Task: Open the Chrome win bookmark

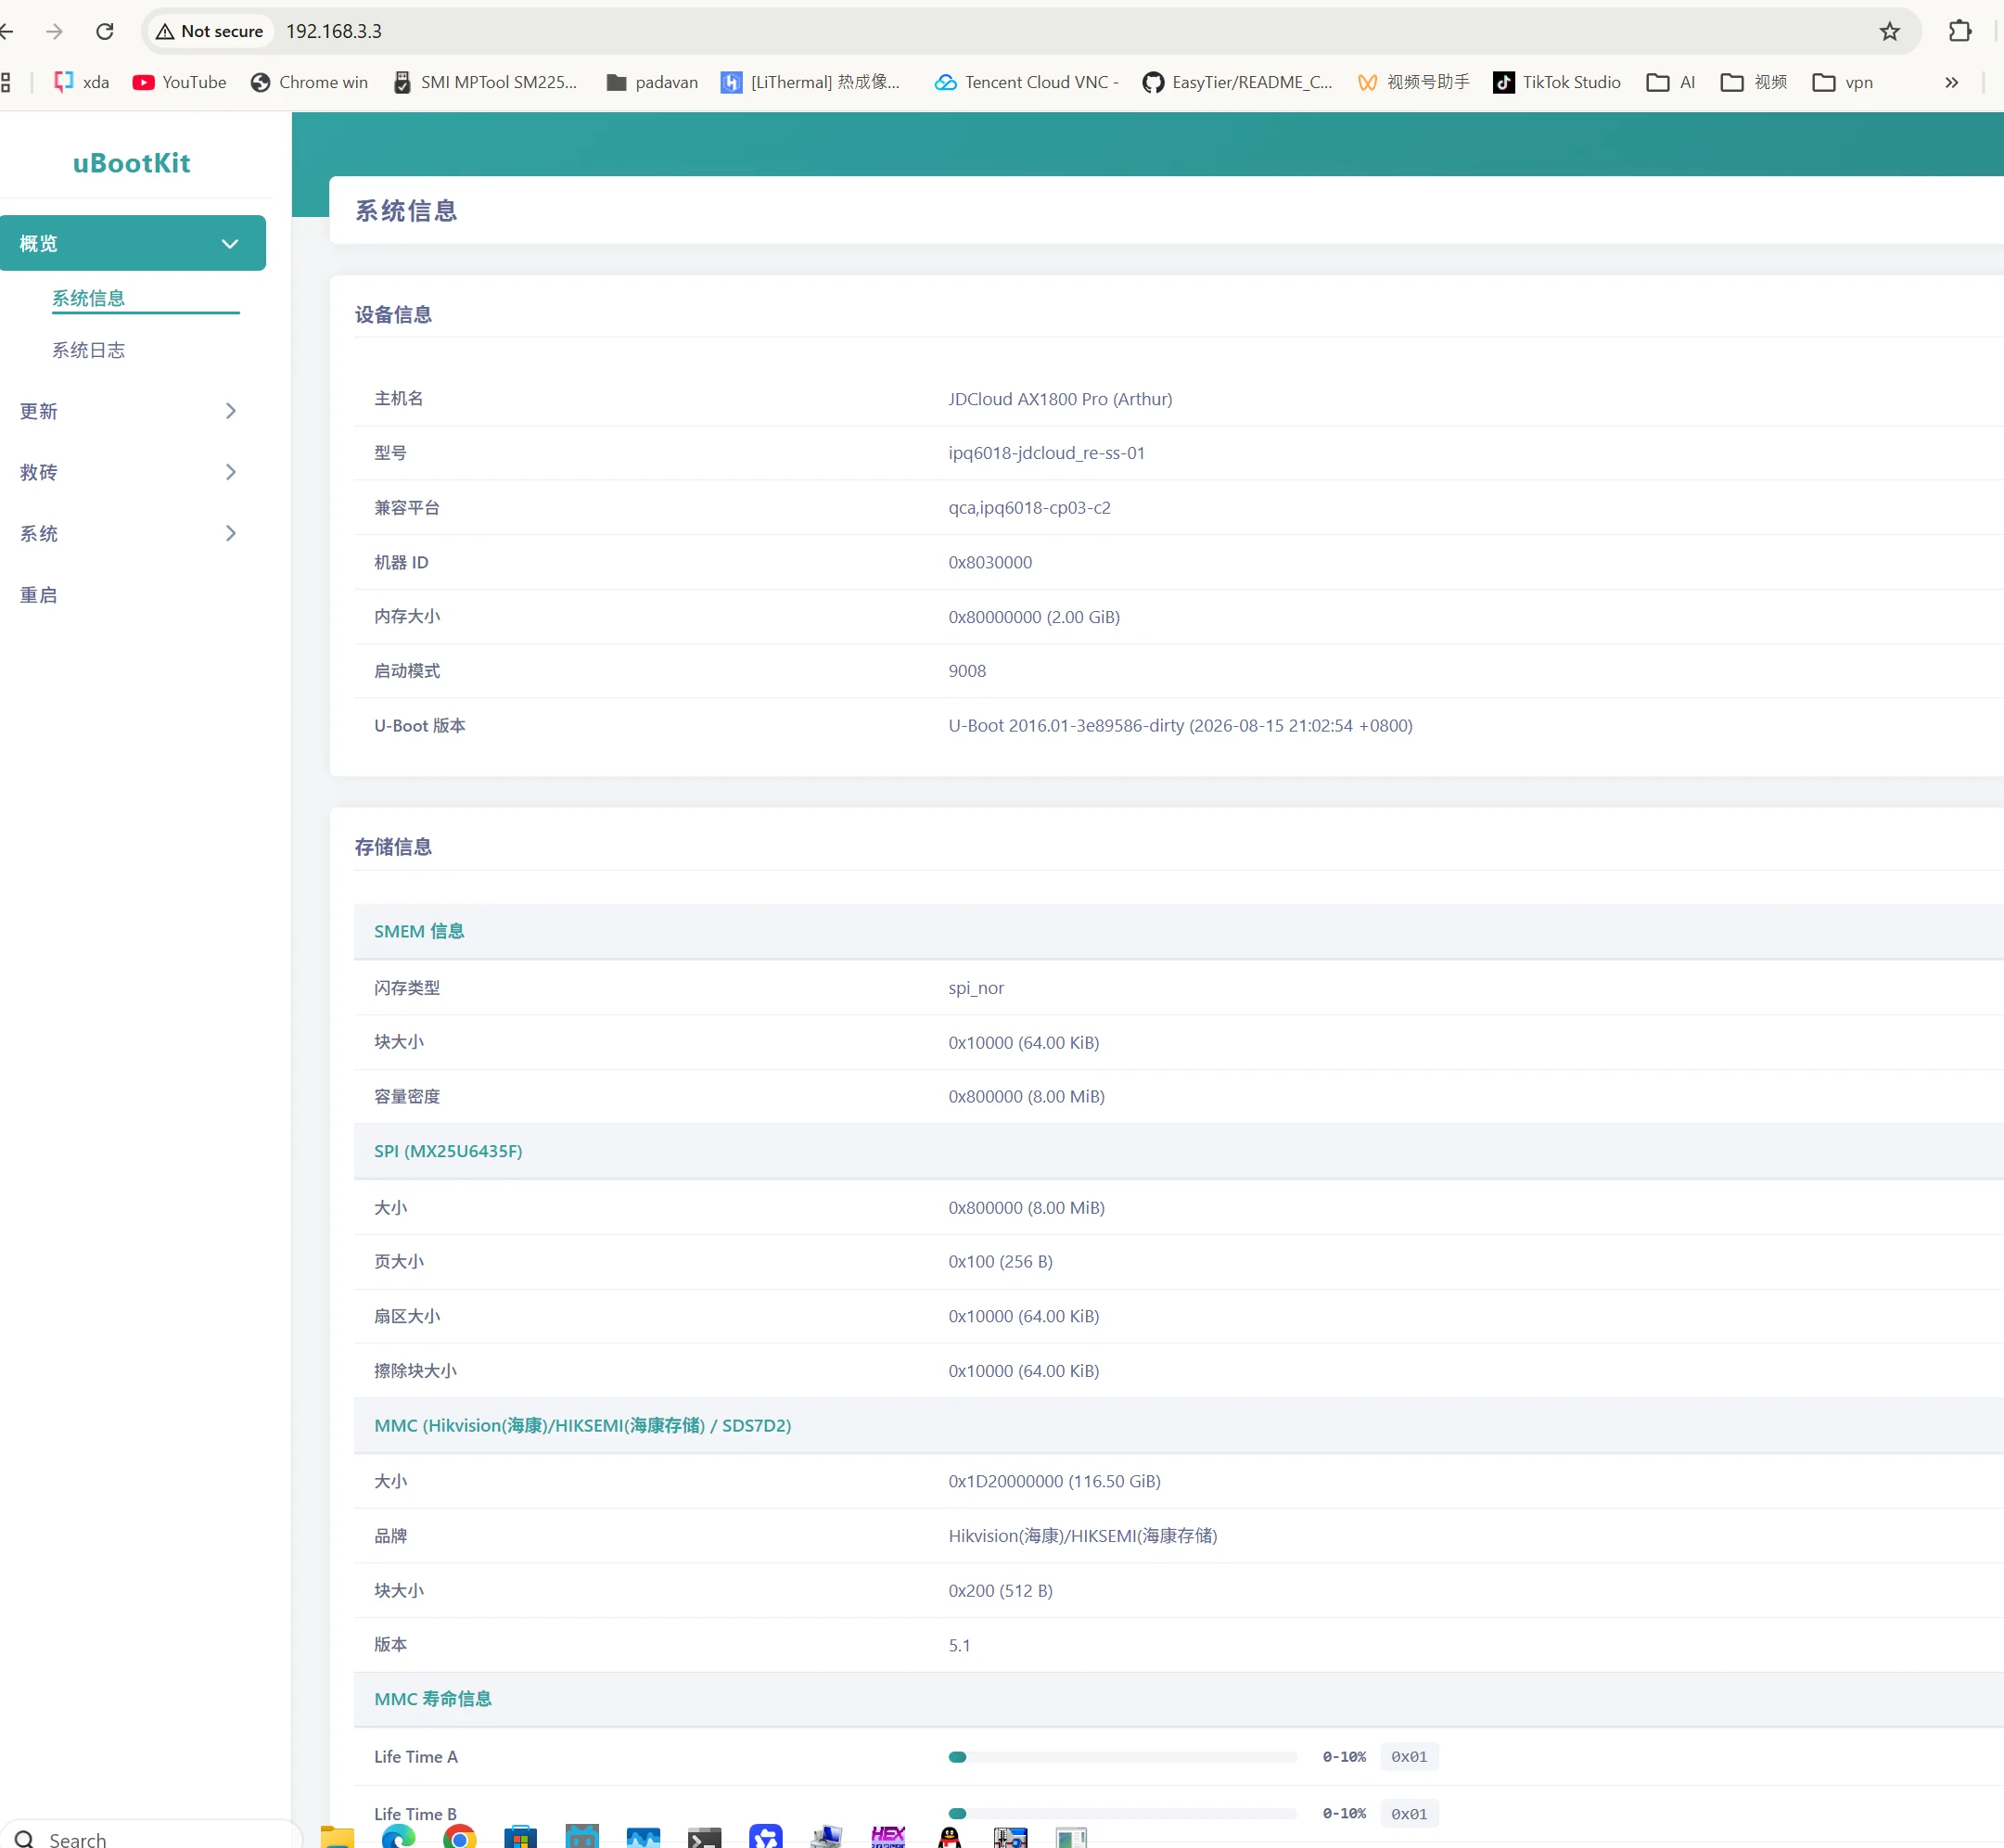Action: pos(309,82)
